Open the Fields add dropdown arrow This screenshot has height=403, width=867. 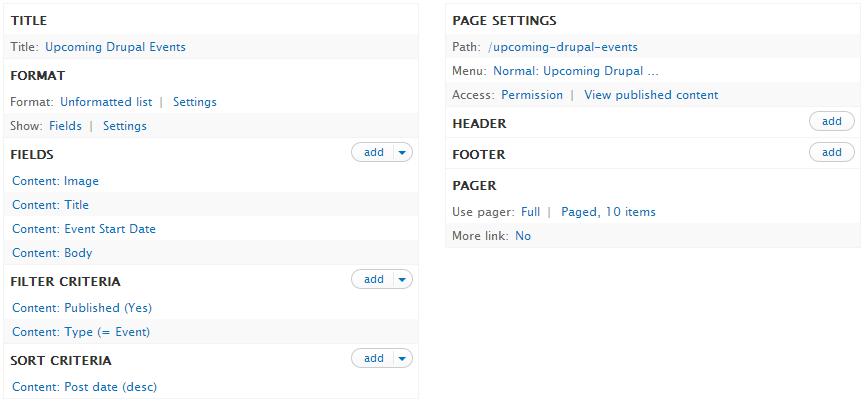click(x=403, y=153)
